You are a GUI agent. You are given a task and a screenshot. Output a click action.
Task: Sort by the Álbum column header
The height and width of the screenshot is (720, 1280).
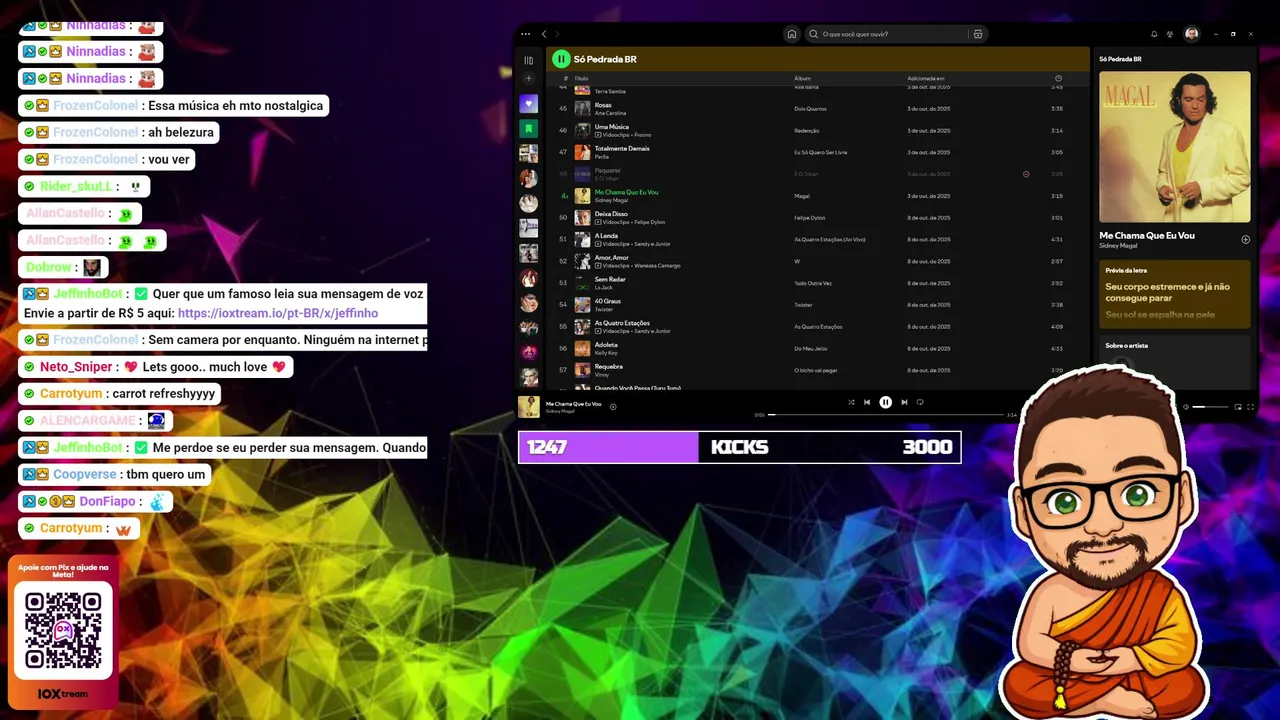802,78
